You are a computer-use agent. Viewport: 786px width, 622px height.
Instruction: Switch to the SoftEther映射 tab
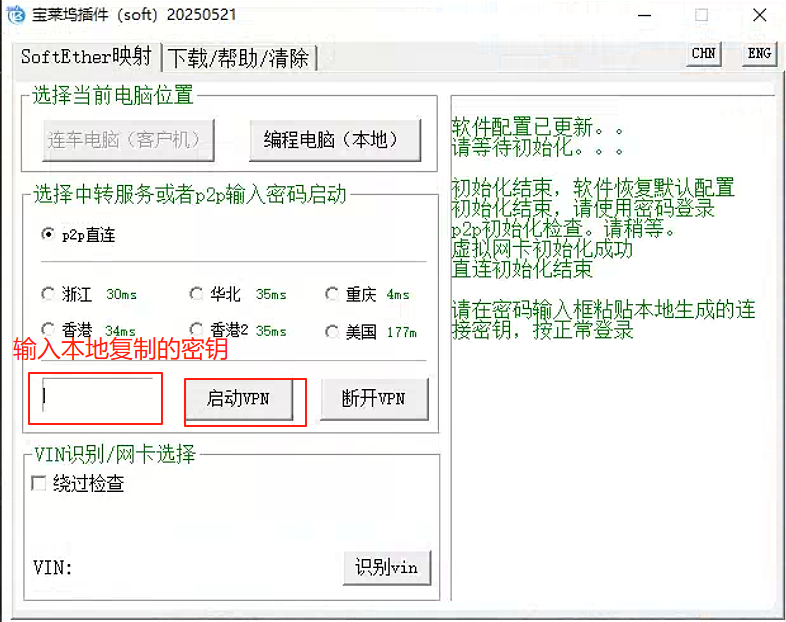pos(86,57)
